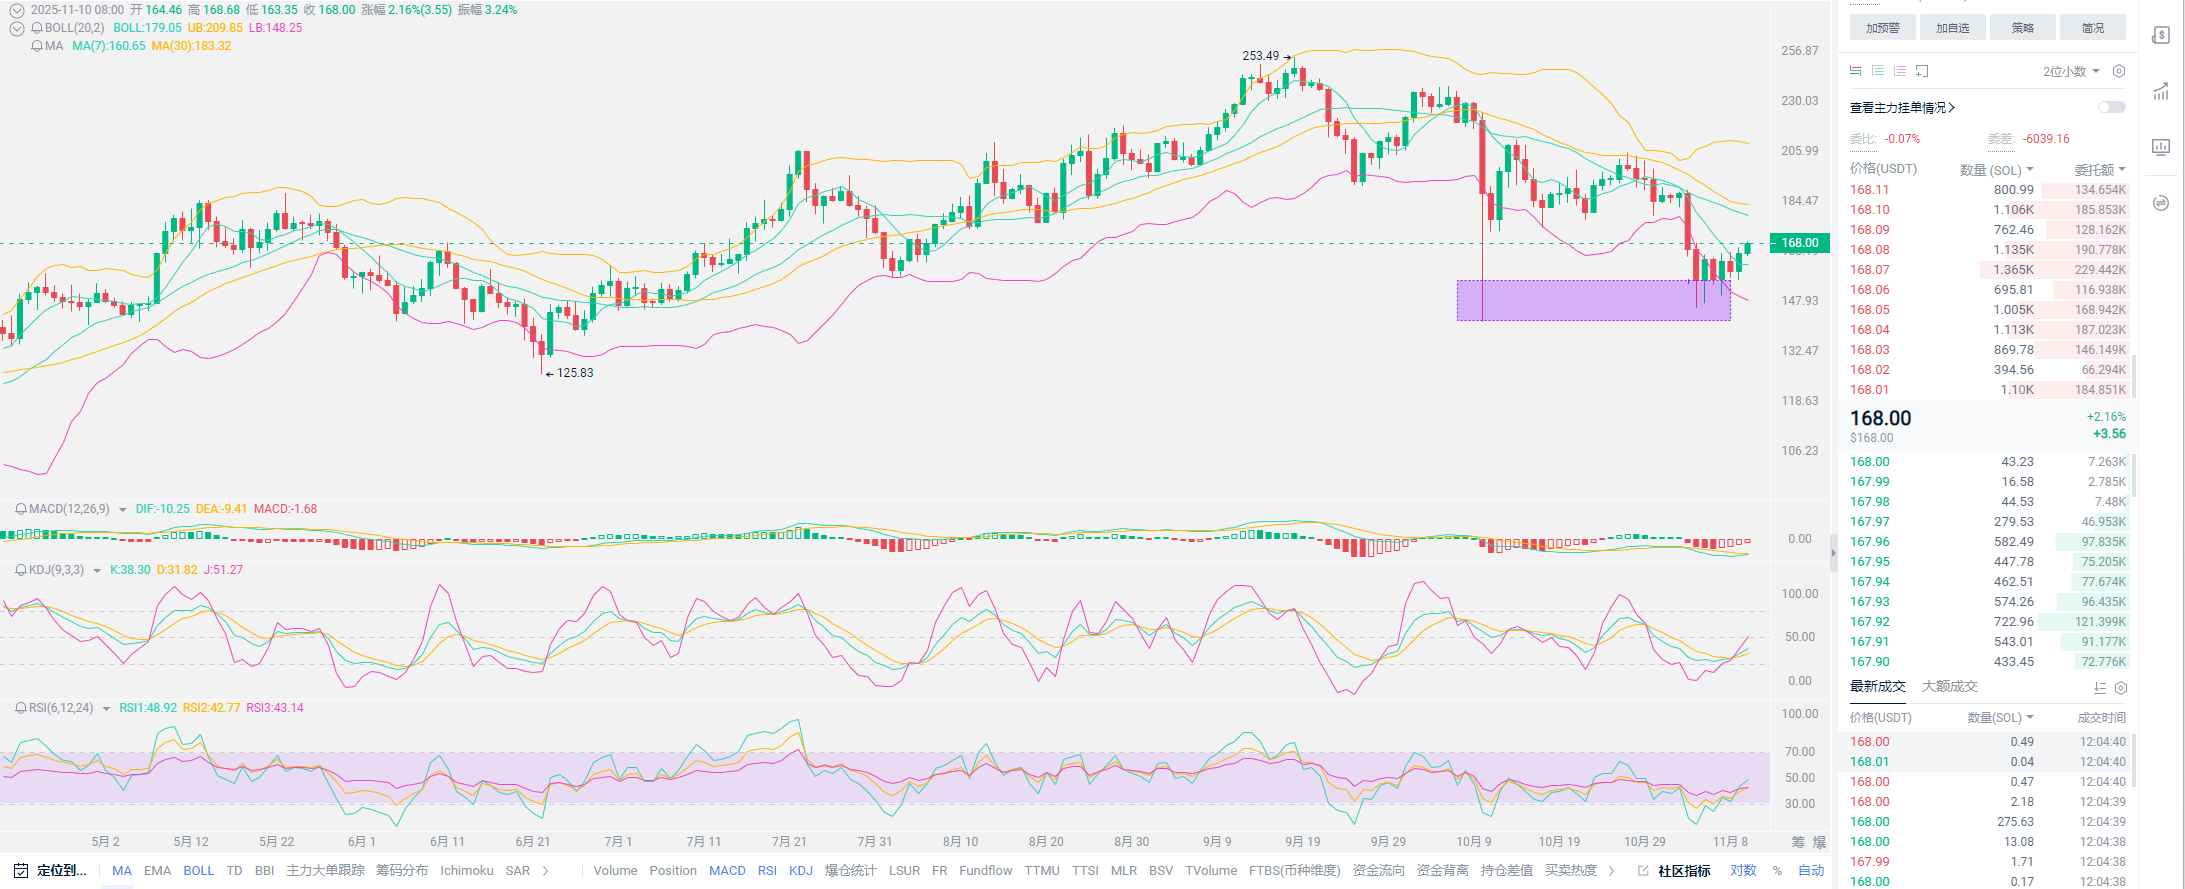The width and height of the screenshot is (2185, 889).
Task: Show combined buy and sell order book view
Action: [1855, 71]
